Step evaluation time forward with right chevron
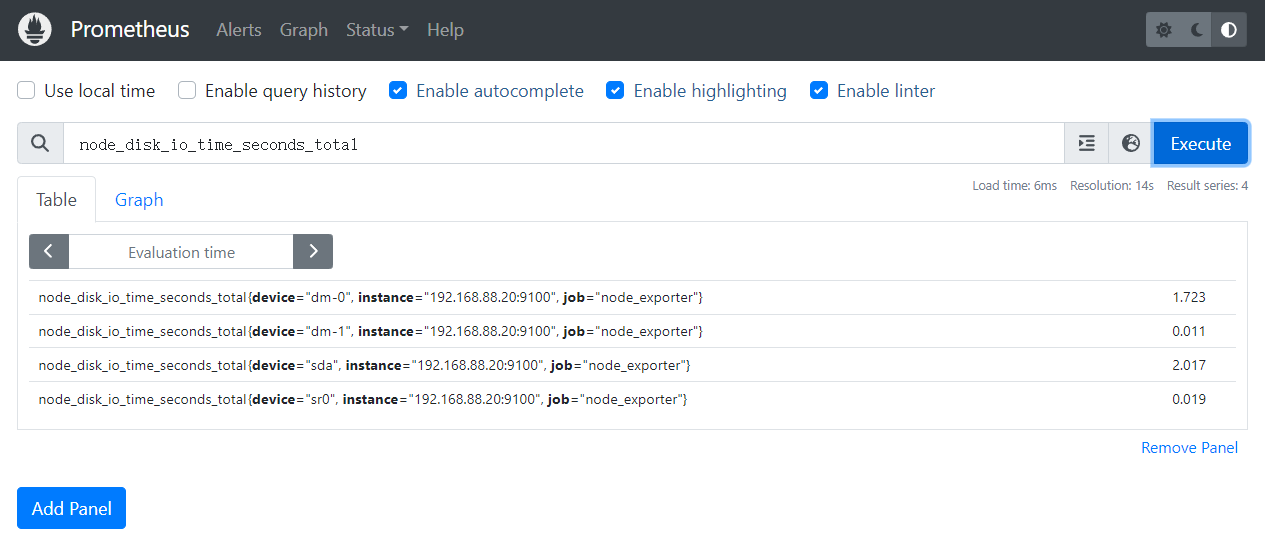The height and width of the screenshot is (537, 1265). [313, 252]
